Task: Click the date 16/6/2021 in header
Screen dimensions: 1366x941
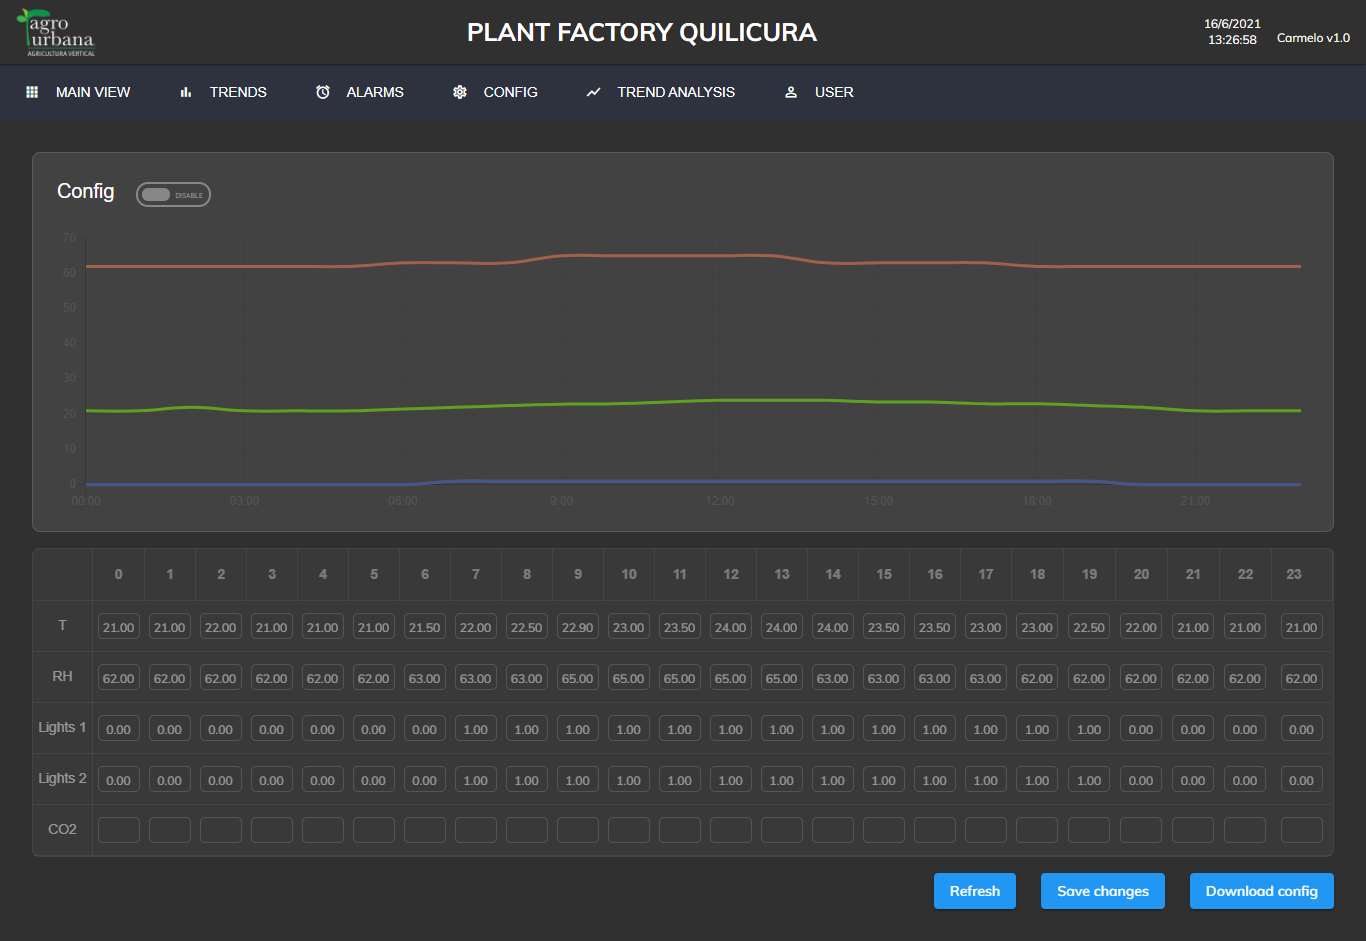Action: (x=1232, y=24)
